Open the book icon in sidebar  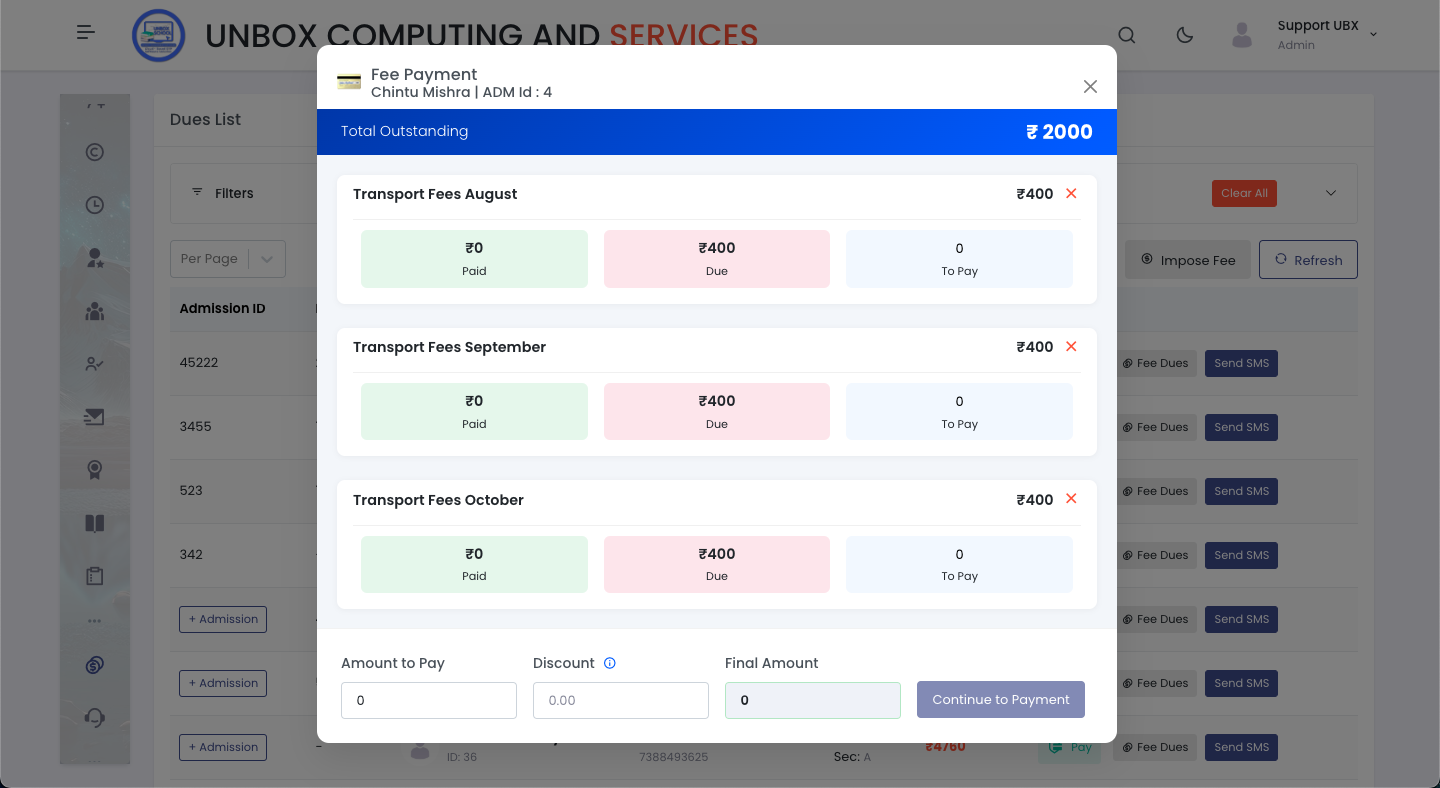[95, 524]
